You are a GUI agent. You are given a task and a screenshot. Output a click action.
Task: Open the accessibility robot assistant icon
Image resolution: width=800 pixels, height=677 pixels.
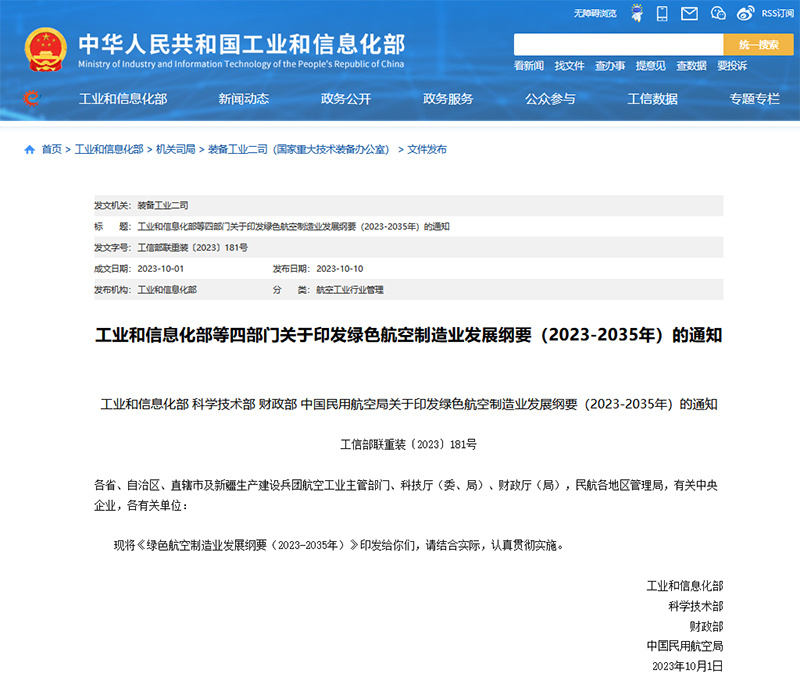point(637,13)
